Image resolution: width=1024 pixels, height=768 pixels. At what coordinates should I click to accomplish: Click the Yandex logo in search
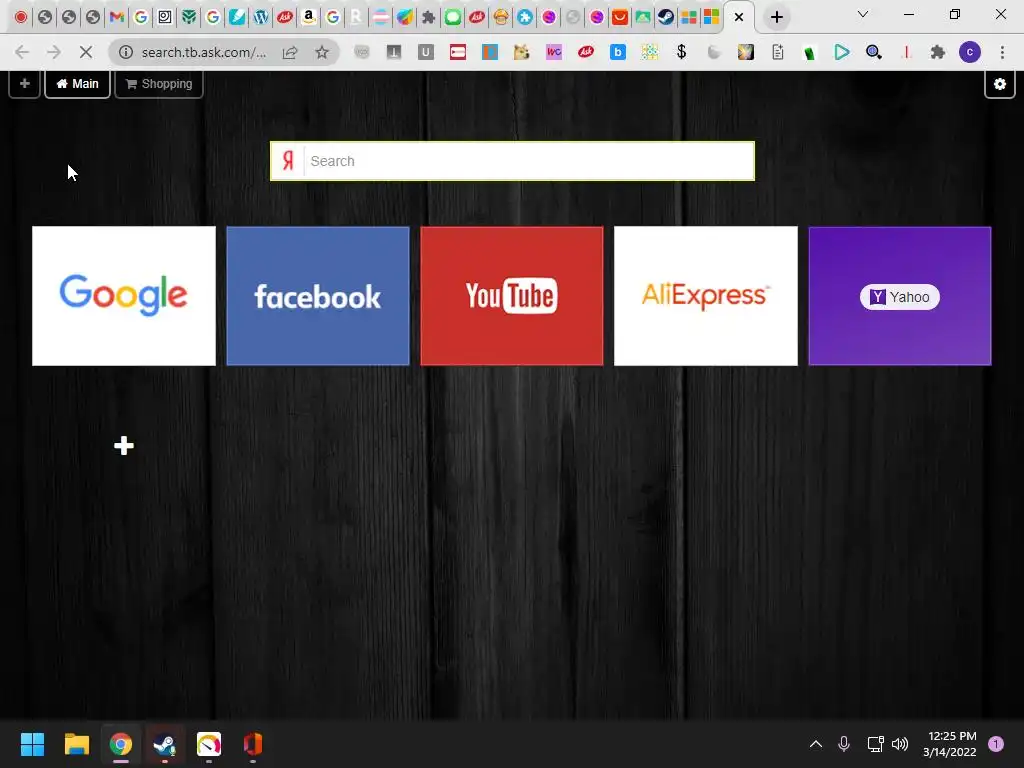(288, 161)
